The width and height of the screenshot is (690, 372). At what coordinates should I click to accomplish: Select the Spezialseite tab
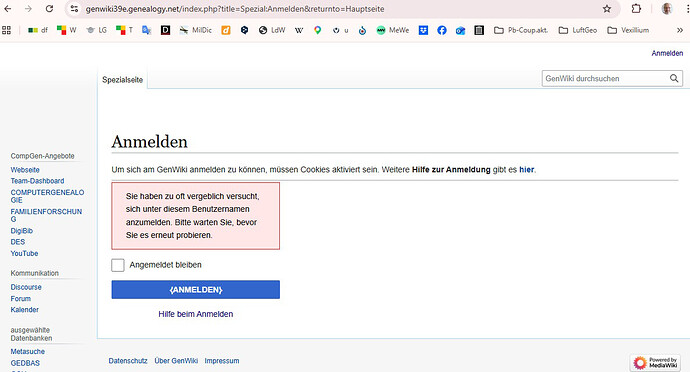coord(123,80)
